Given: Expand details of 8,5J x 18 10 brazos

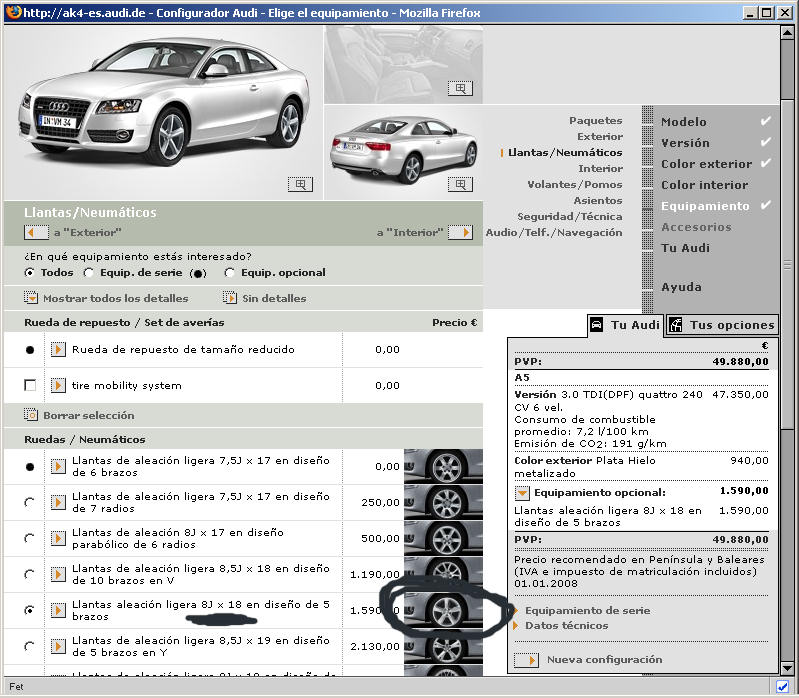Looking at the screenshot, I should coord(58,574).
